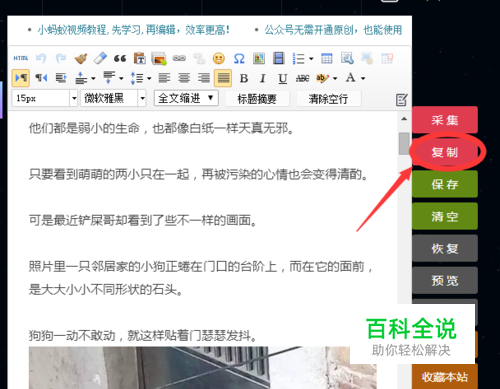Toggle italic formatting
This screenshot has width=500, height=389.
tap(263, 78)
